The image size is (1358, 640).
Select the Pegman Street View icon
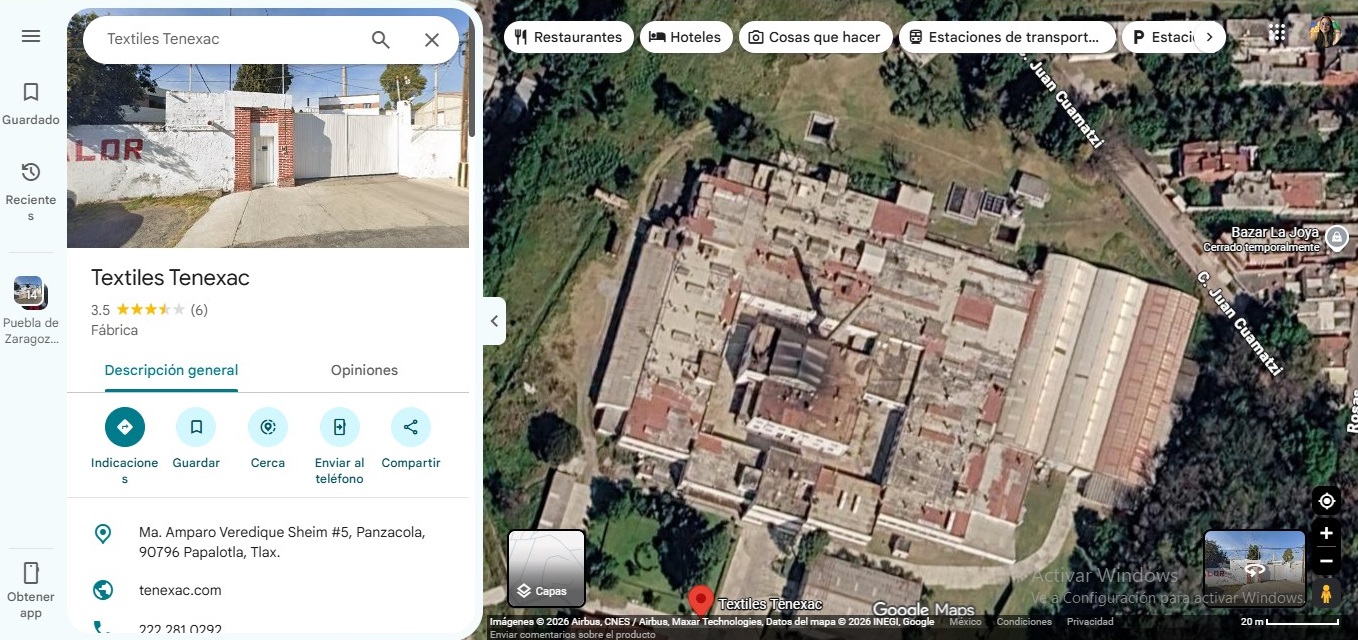pos(1327,593)
